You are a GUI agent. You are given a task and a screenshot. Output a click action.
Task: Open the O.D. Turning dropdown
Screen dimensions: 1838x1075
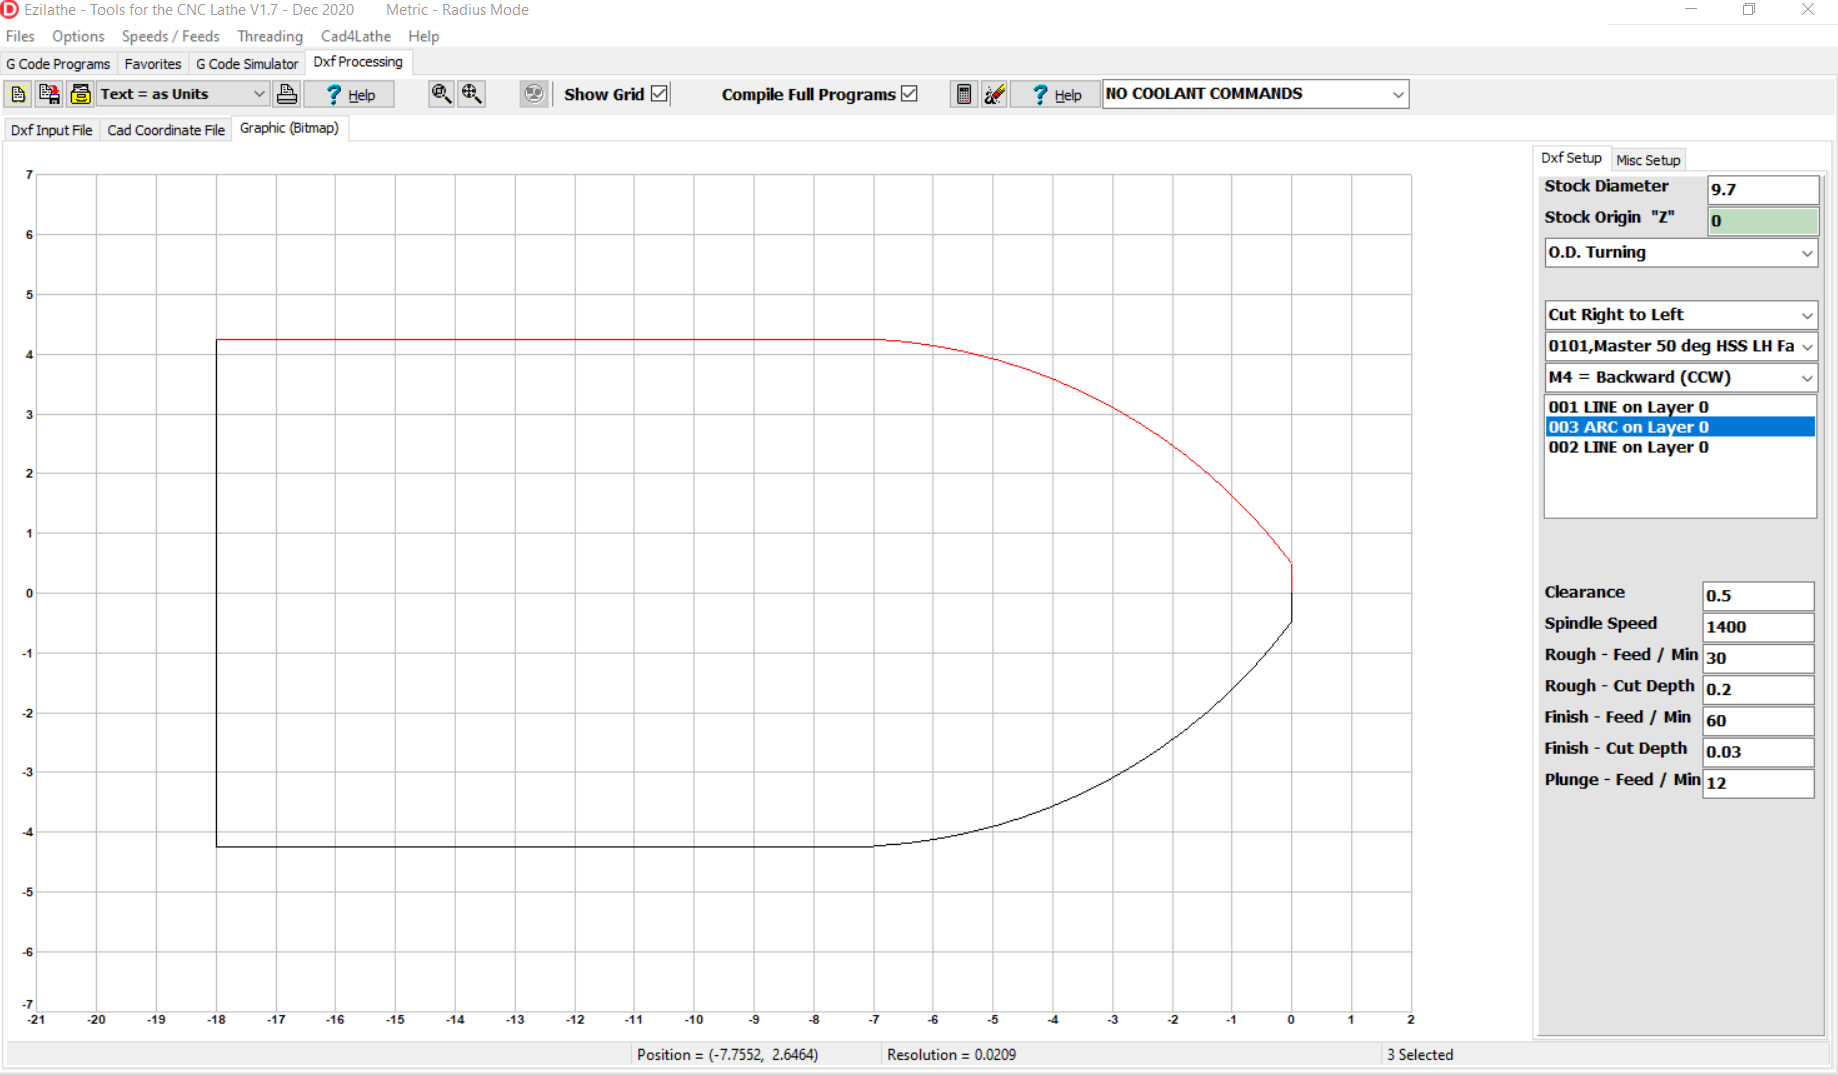1680,253
